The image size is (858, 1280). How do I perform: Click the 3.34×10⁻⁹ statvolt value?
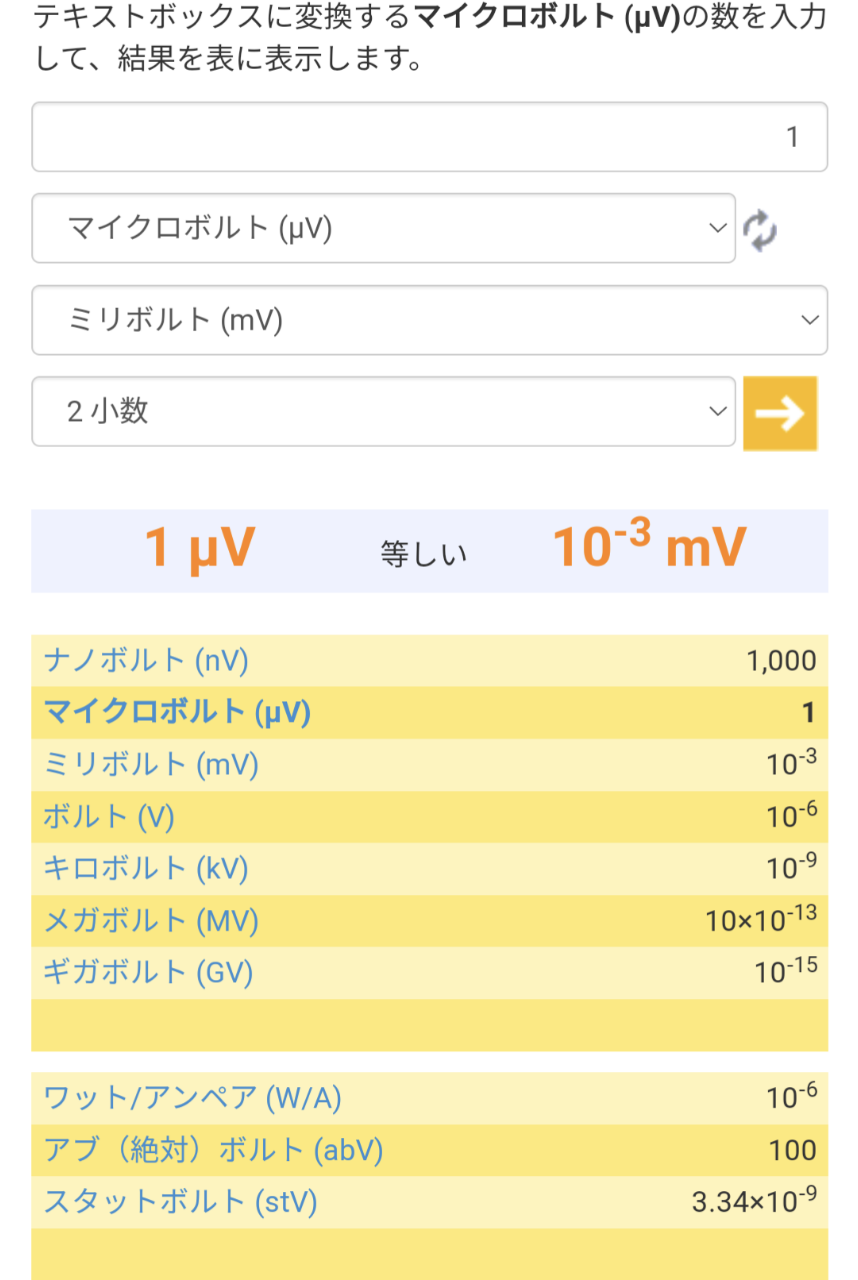coord(754,1201)
